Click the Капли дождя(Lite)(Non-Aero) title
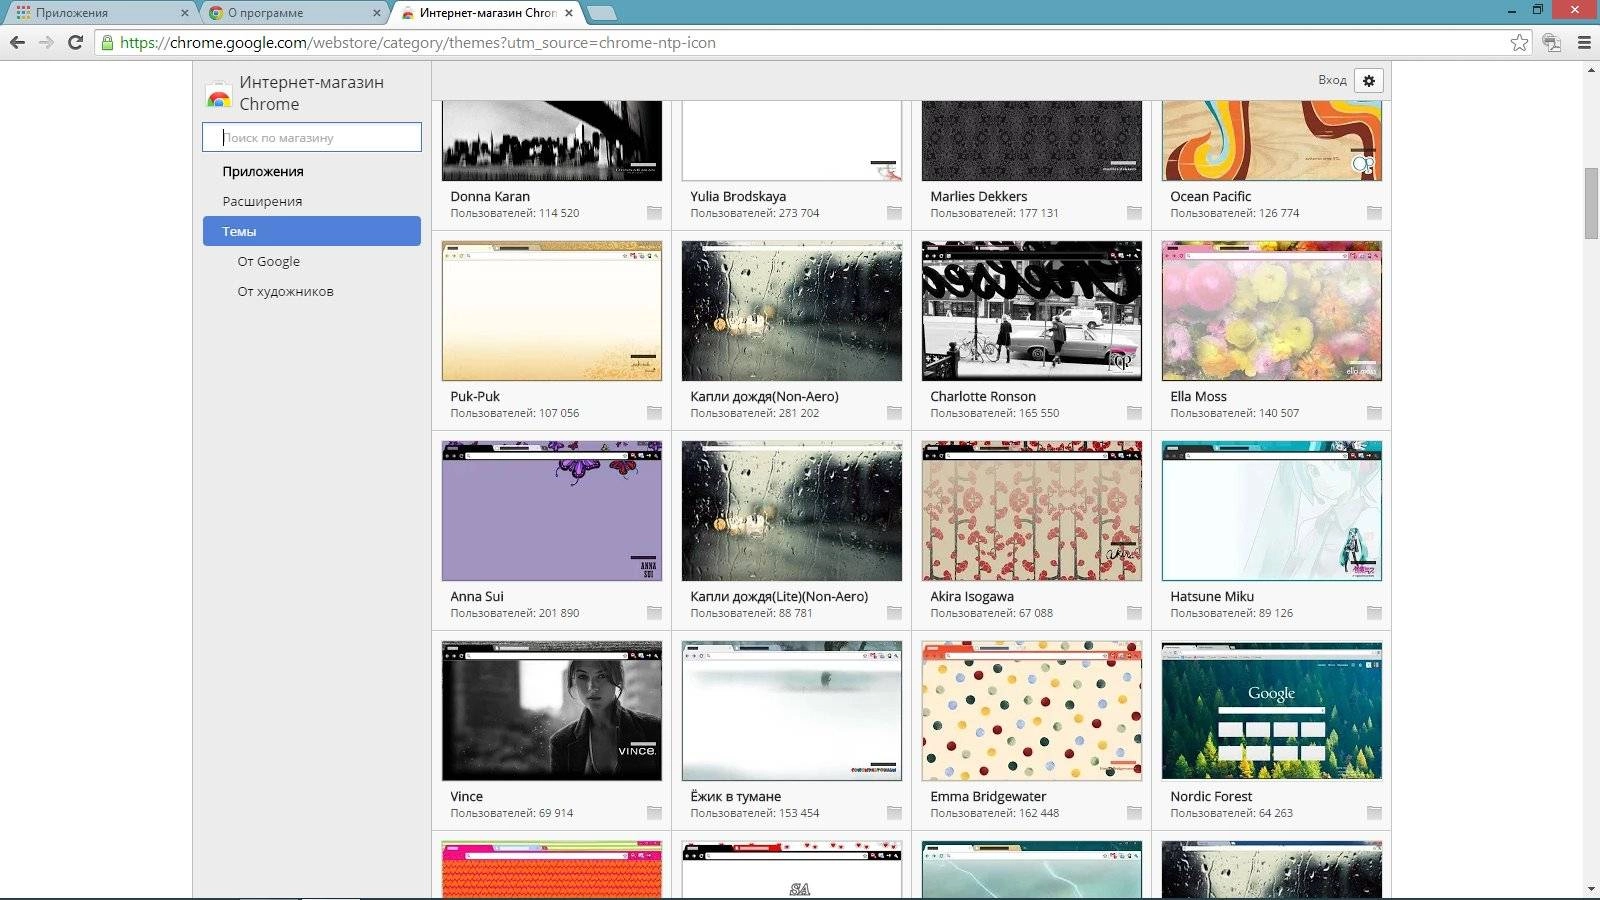The height and width of the screenshot is (900, 1600). coord(779,596)
